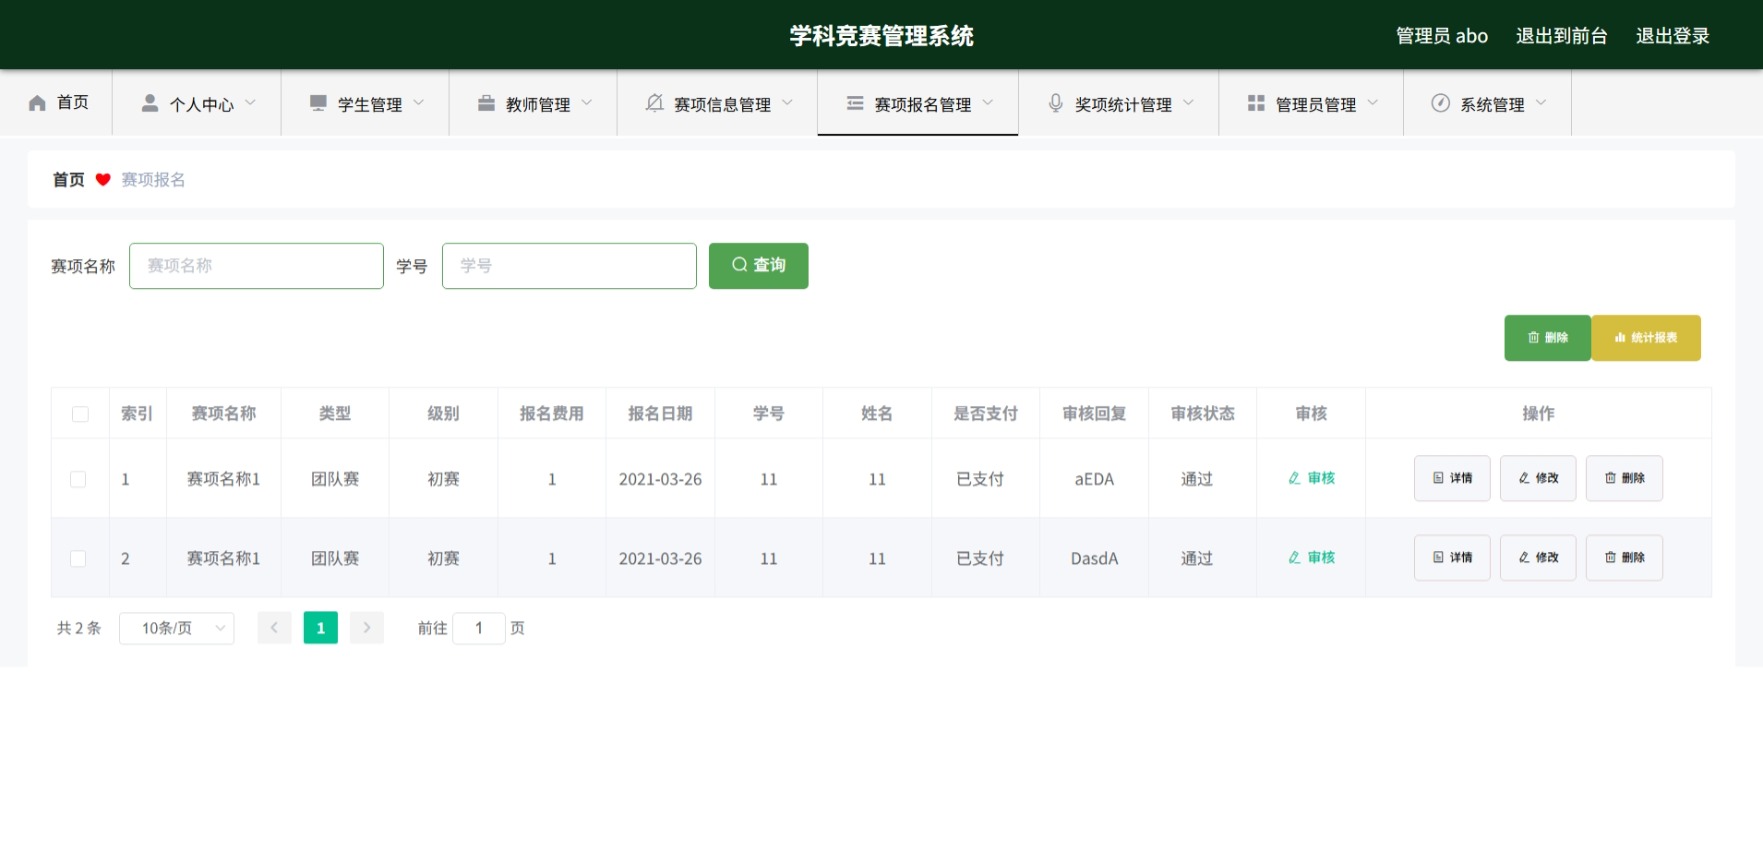Click the edit icon on row 1 修改

click(x=1524, y=478)
